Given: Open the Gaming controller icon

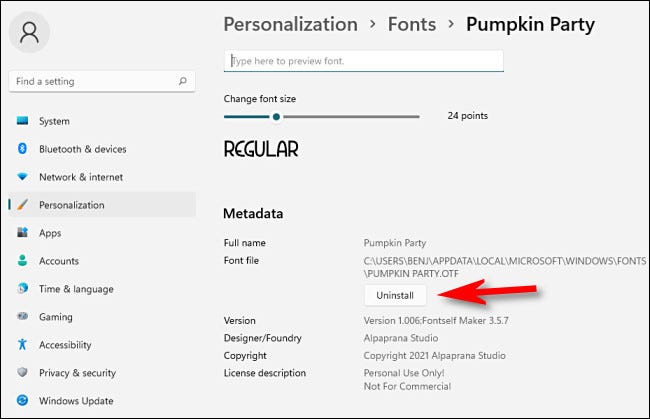Looking at the screenshot, I should pyautogui.click(x=22, y=316).
